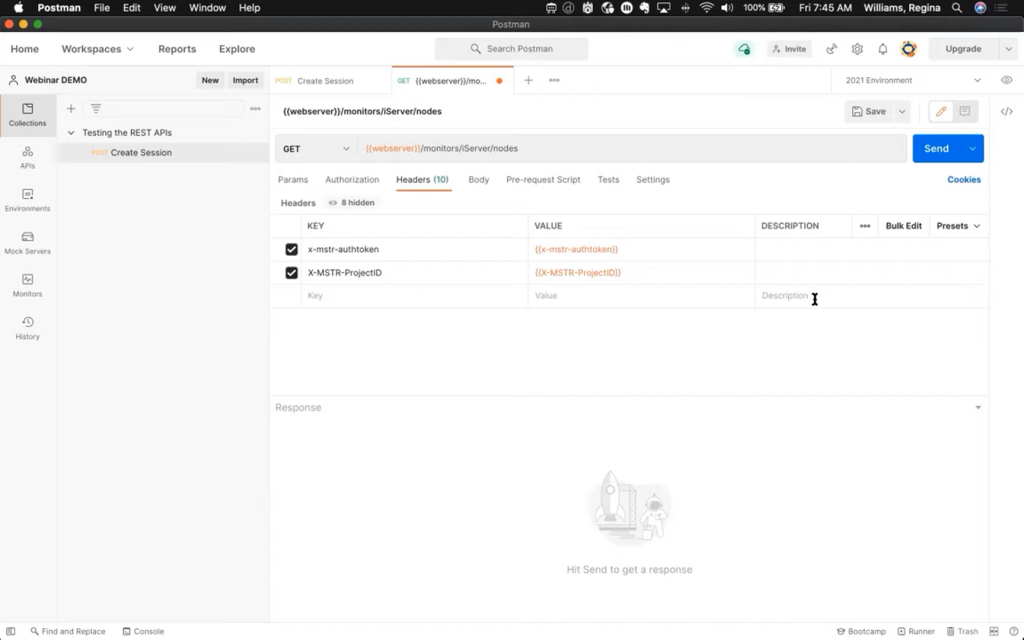Viewport: 1024px width, 640px height.
Task: Click the Import button
Action: coord(245,80)
